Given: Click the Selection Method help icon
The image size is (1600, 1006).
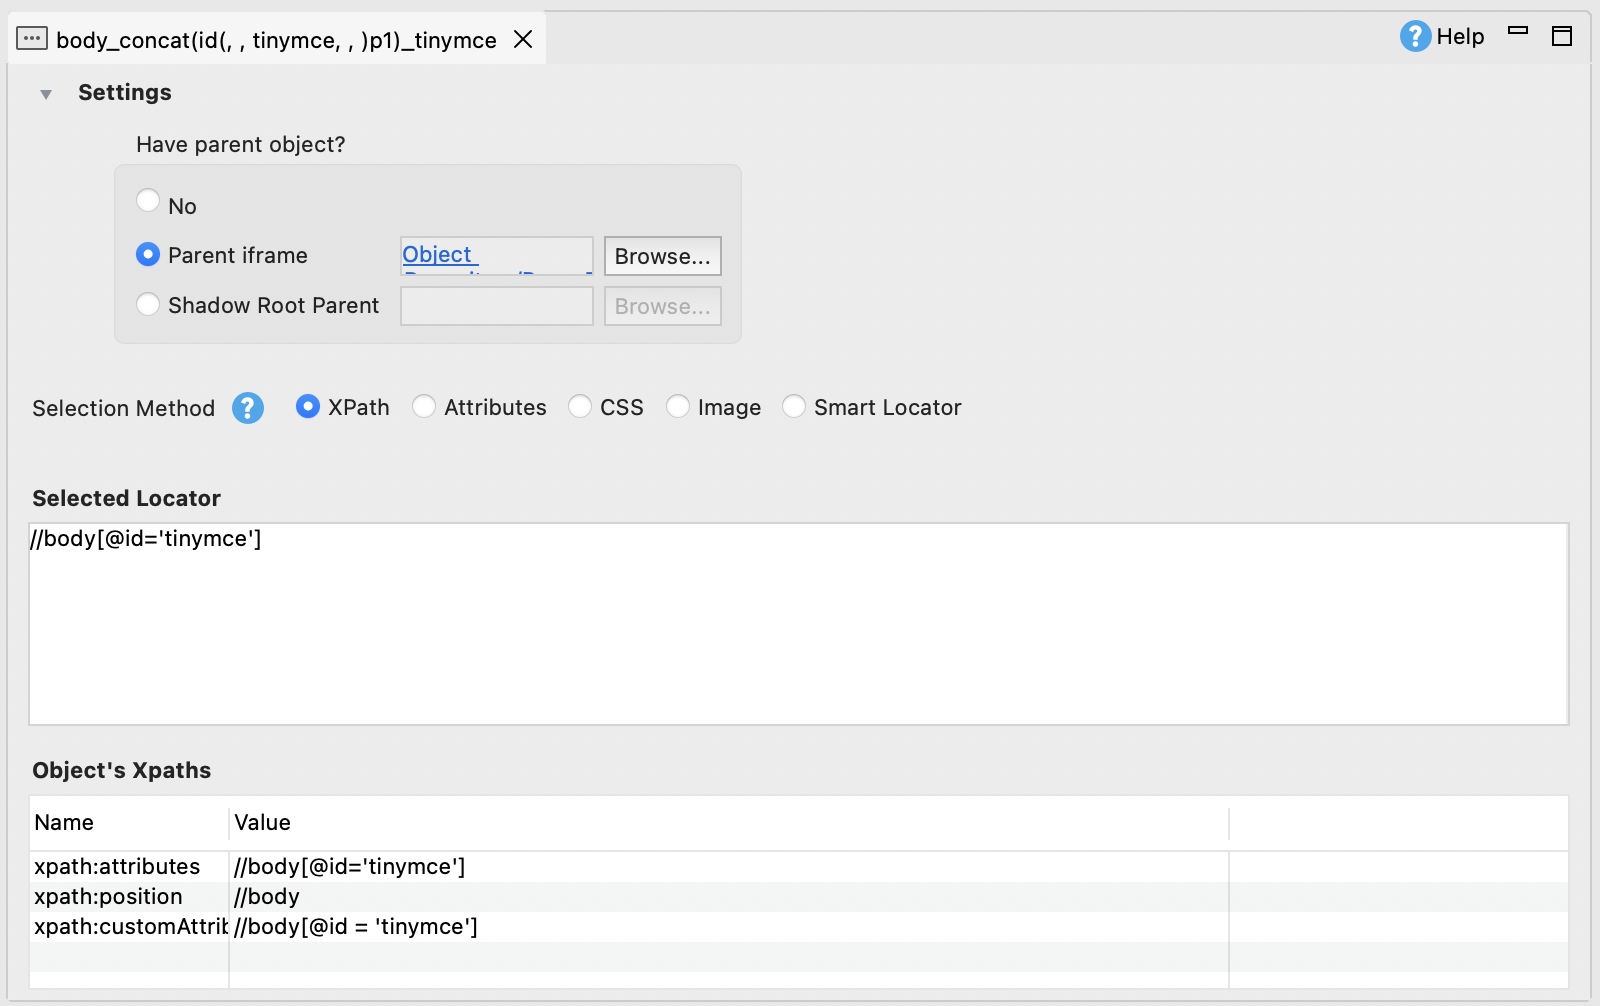Looking at the screenshot, I should point(248,407).
